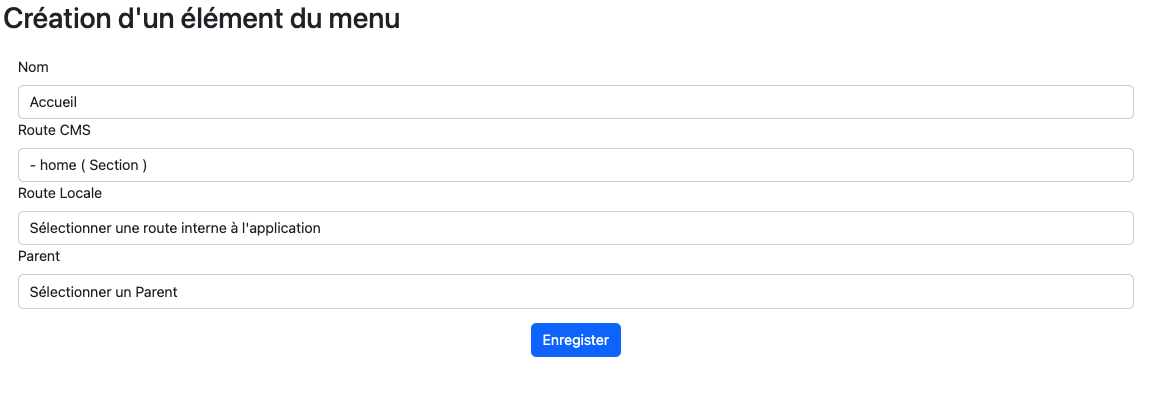Focus the Nom input field
This screenshot has height=401, width=1176.
(x=575, y=102)
